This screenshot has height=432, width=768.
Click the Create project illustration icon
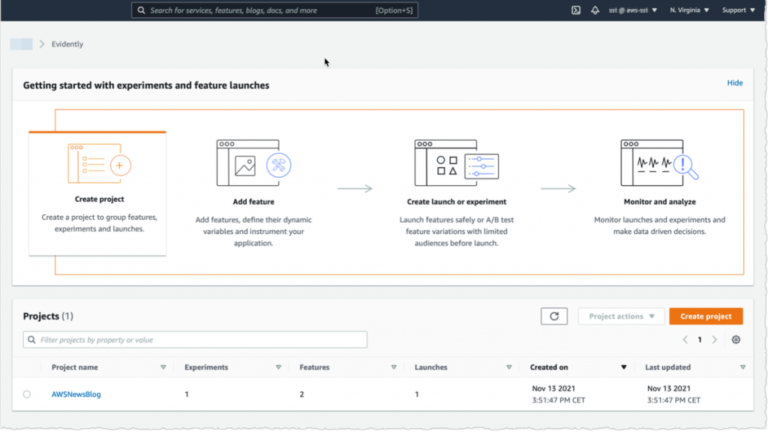(x=99, y=164)
